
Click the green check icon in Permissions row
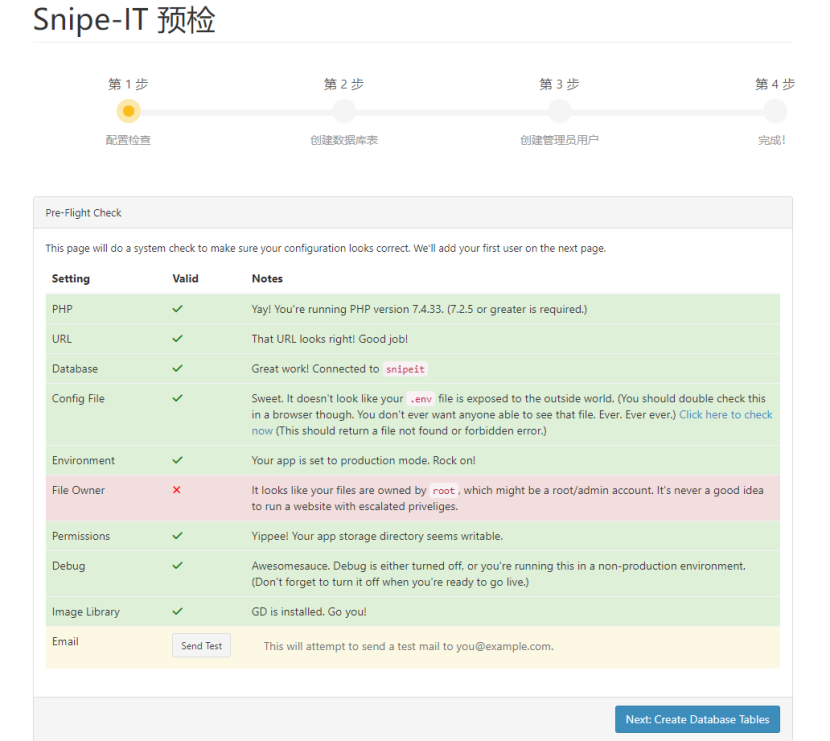coord(177,535)
